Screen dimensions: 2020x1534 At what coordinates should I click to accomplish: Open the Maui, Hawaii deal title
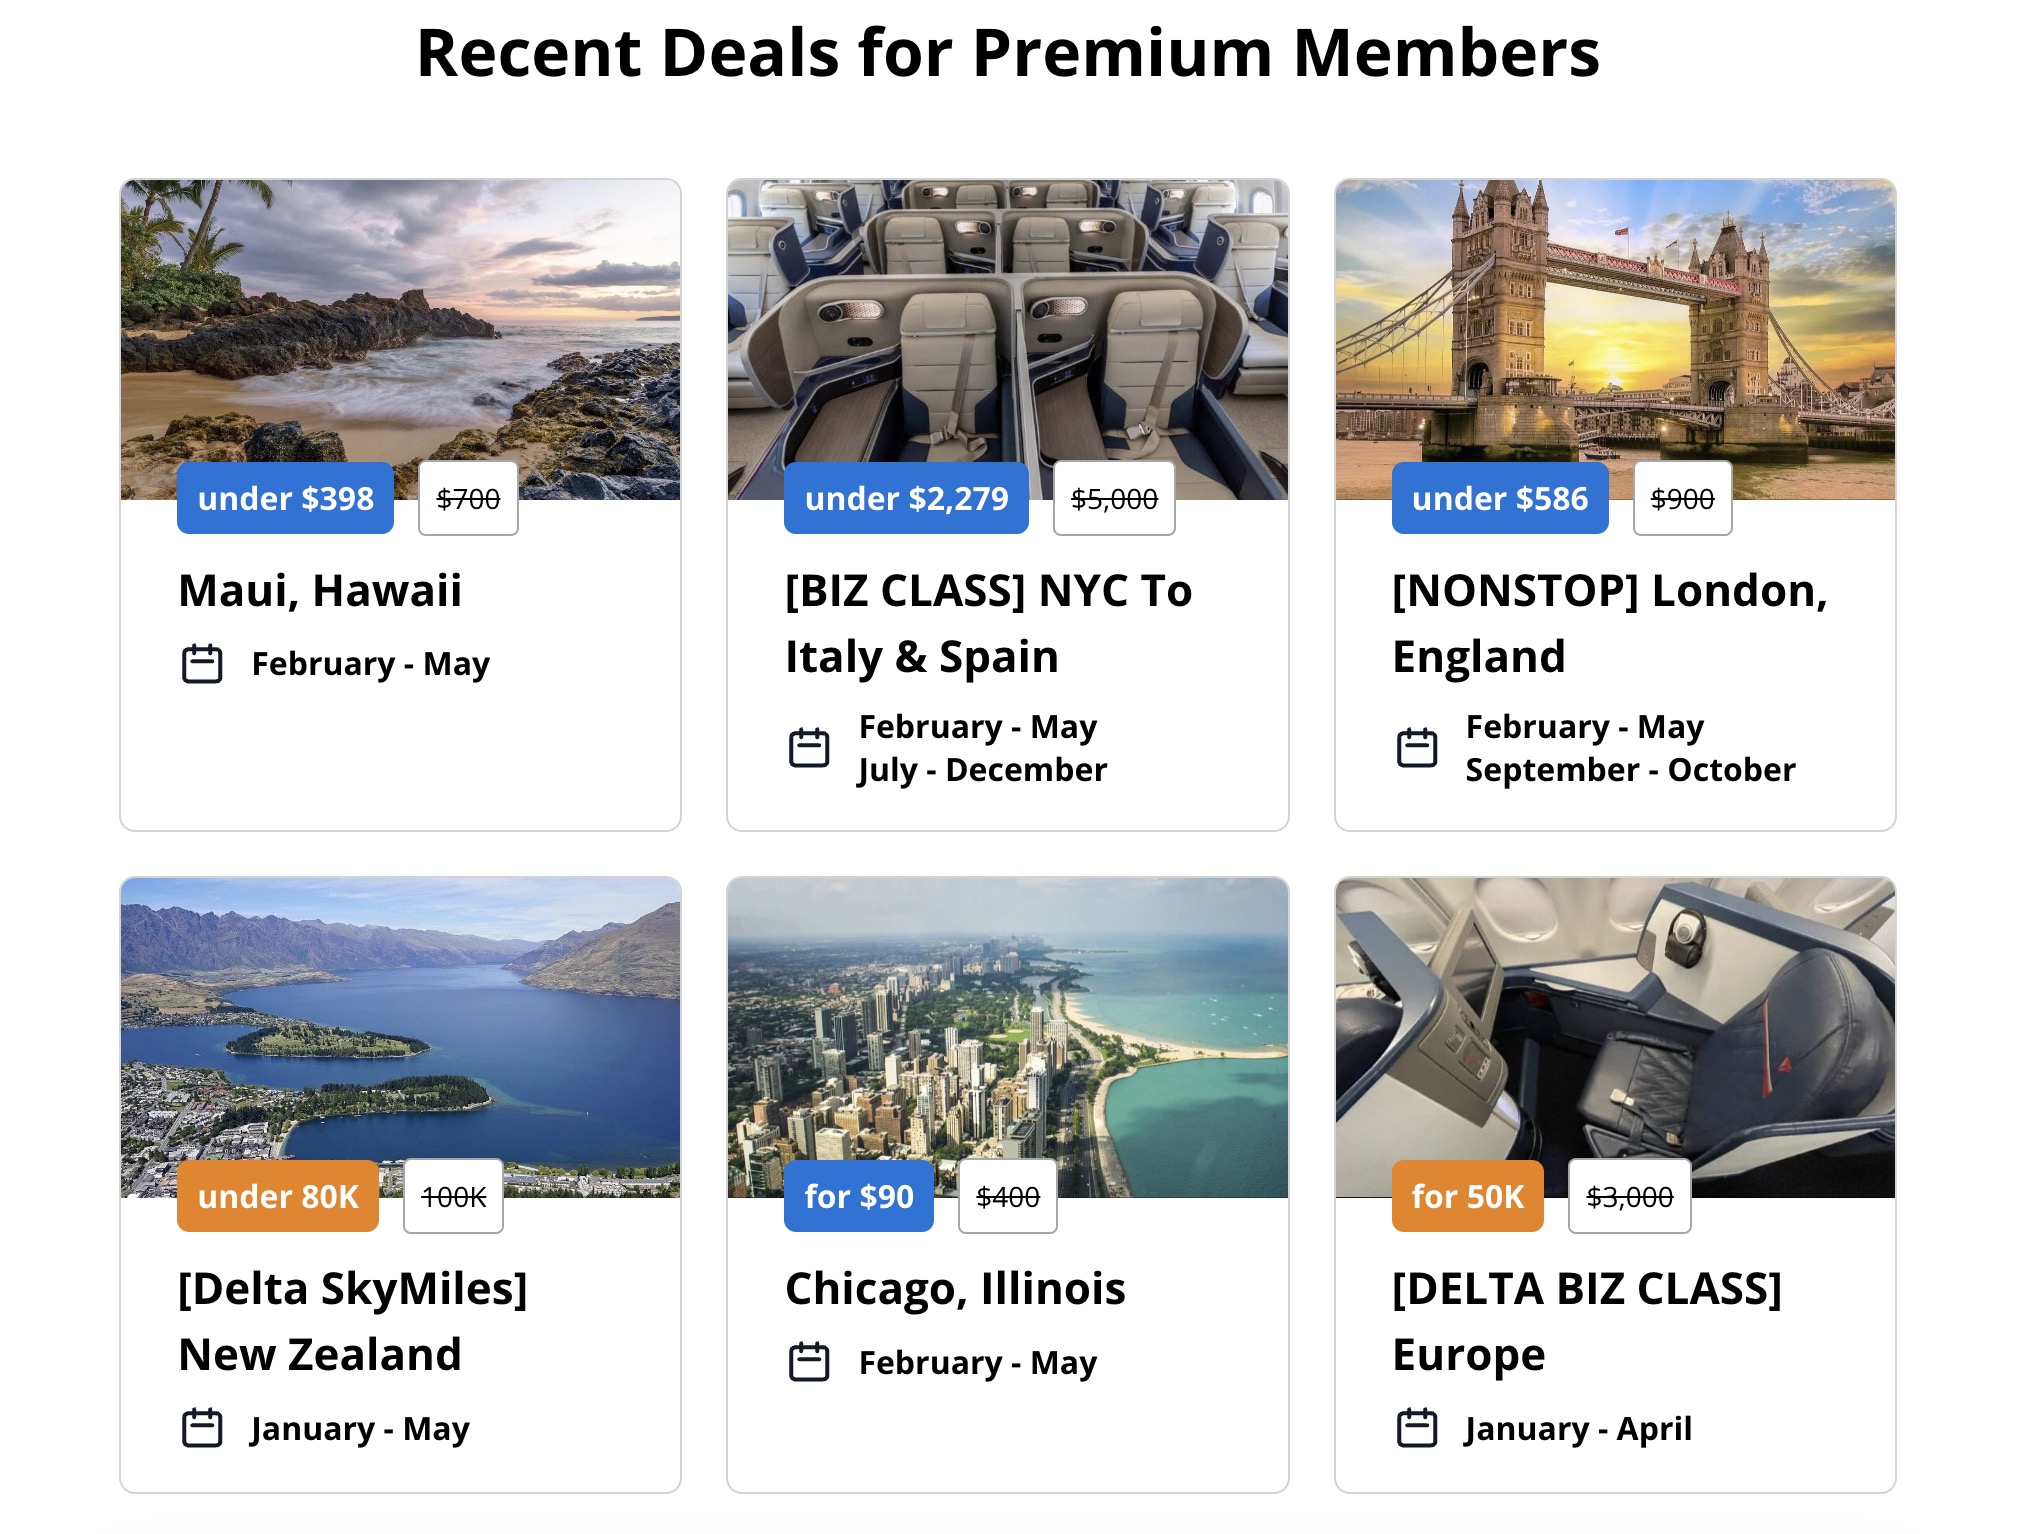tap(319, 590)
